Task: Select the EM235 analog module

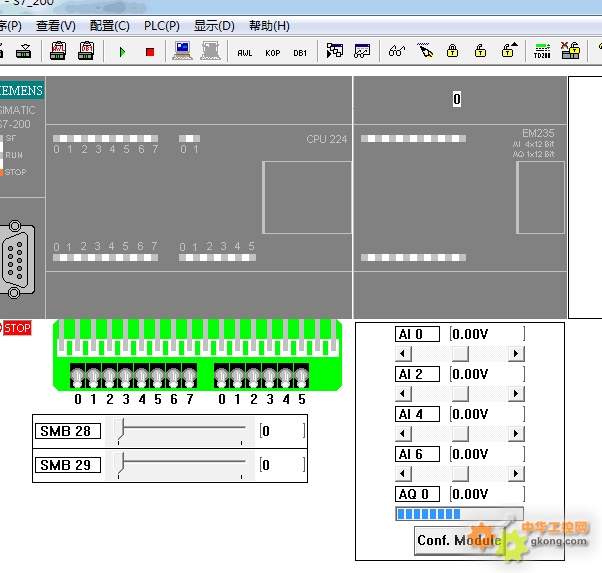Action: pos(460,197)
